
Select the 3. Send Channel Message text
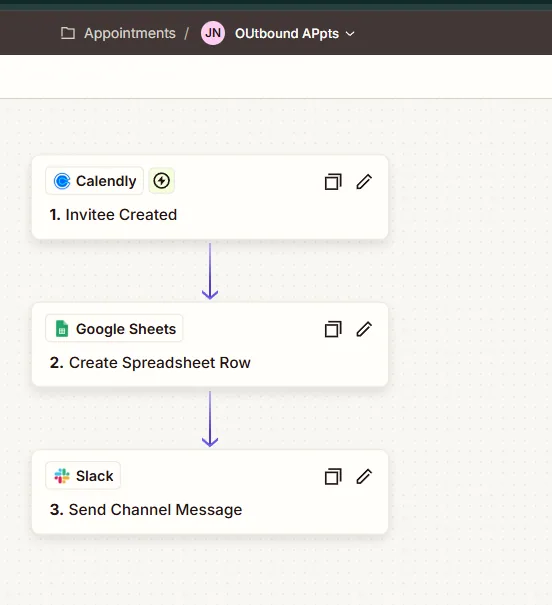click(146, 510)
